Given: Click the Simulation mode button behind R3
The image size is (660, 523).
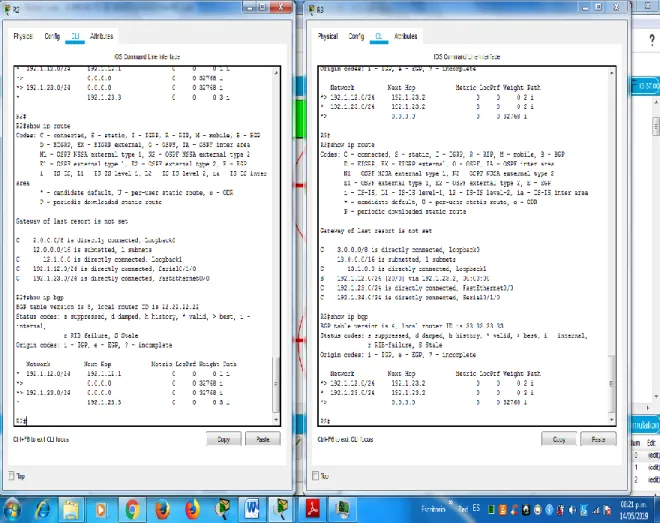Looking at the screenshot, I should (x=645, y=425).
